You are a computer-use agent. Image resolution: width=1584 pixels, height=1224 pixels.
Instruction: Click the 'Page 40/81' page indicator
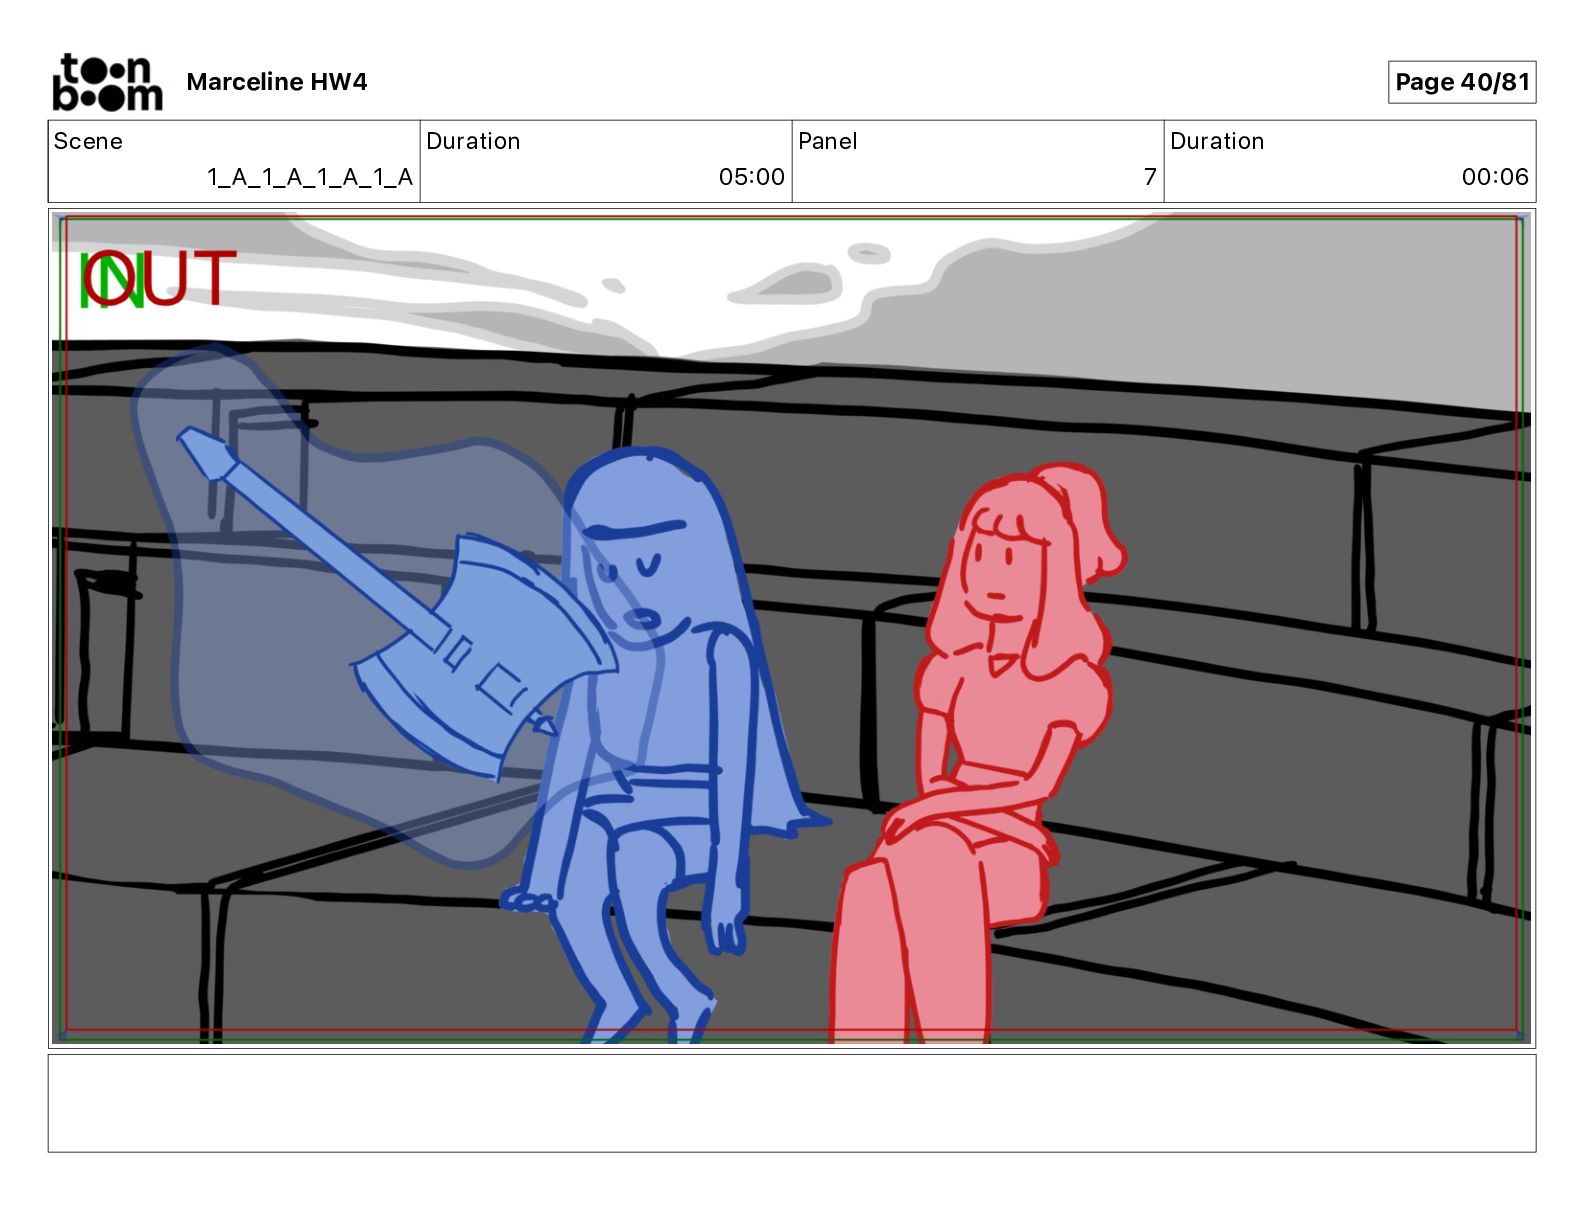point(1462,82)
